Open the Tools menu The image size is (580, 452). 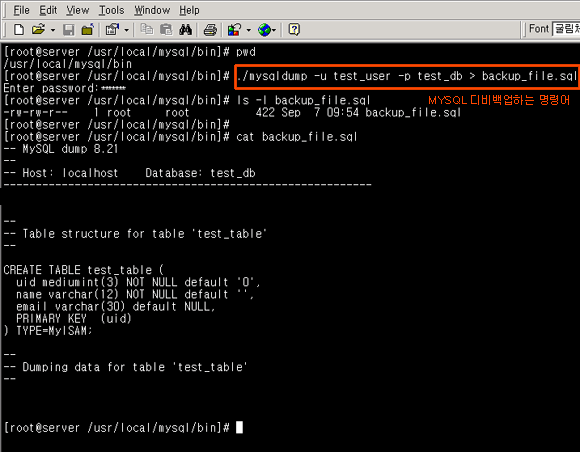(111, 10)
